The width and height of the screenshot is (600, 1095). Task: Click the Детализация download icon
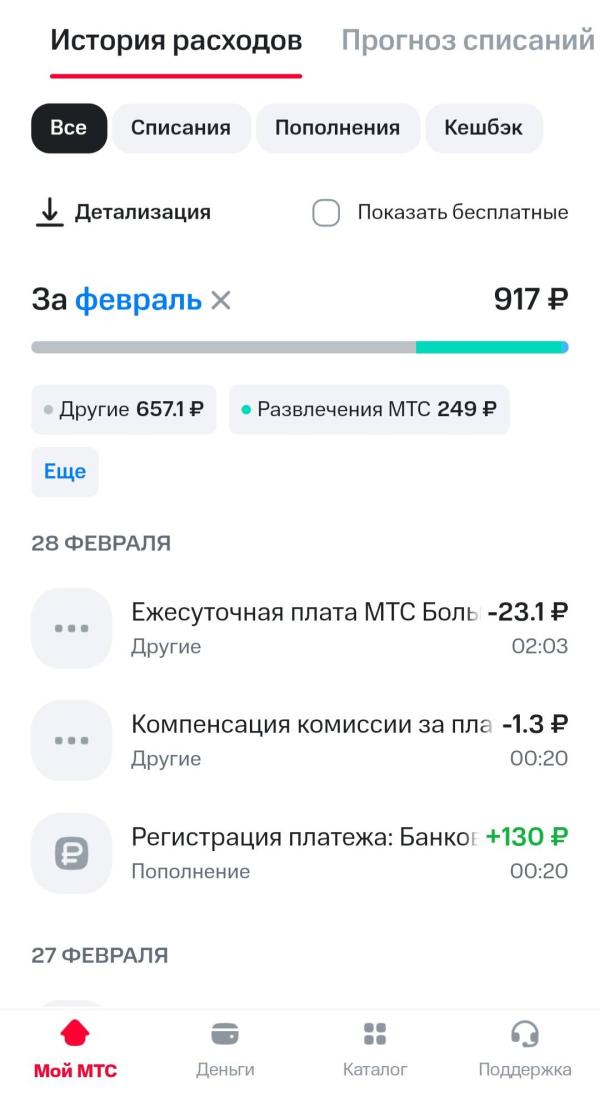pos(49,212)
